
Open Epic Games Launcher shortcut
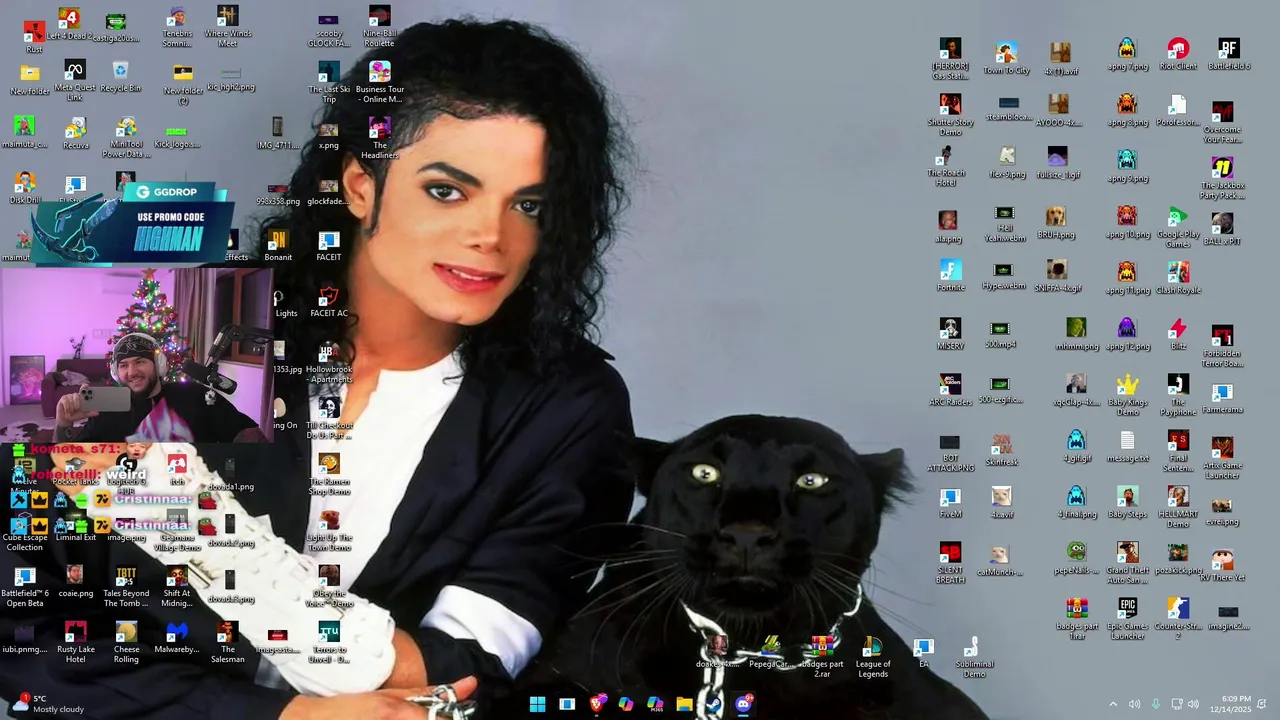pyautogui.click(x=1128, y=619)
